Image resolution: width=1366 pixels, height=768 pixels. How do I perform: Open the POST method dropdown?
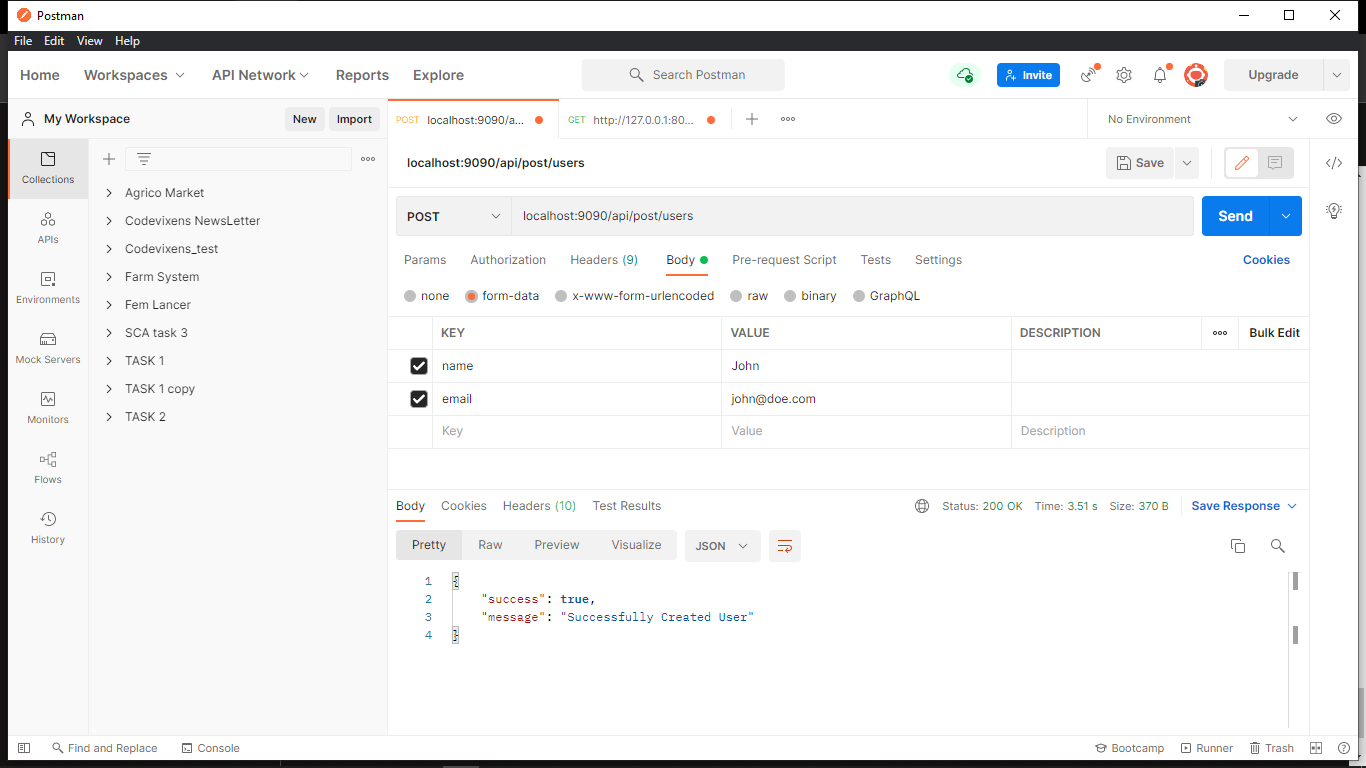click(453, 216)
